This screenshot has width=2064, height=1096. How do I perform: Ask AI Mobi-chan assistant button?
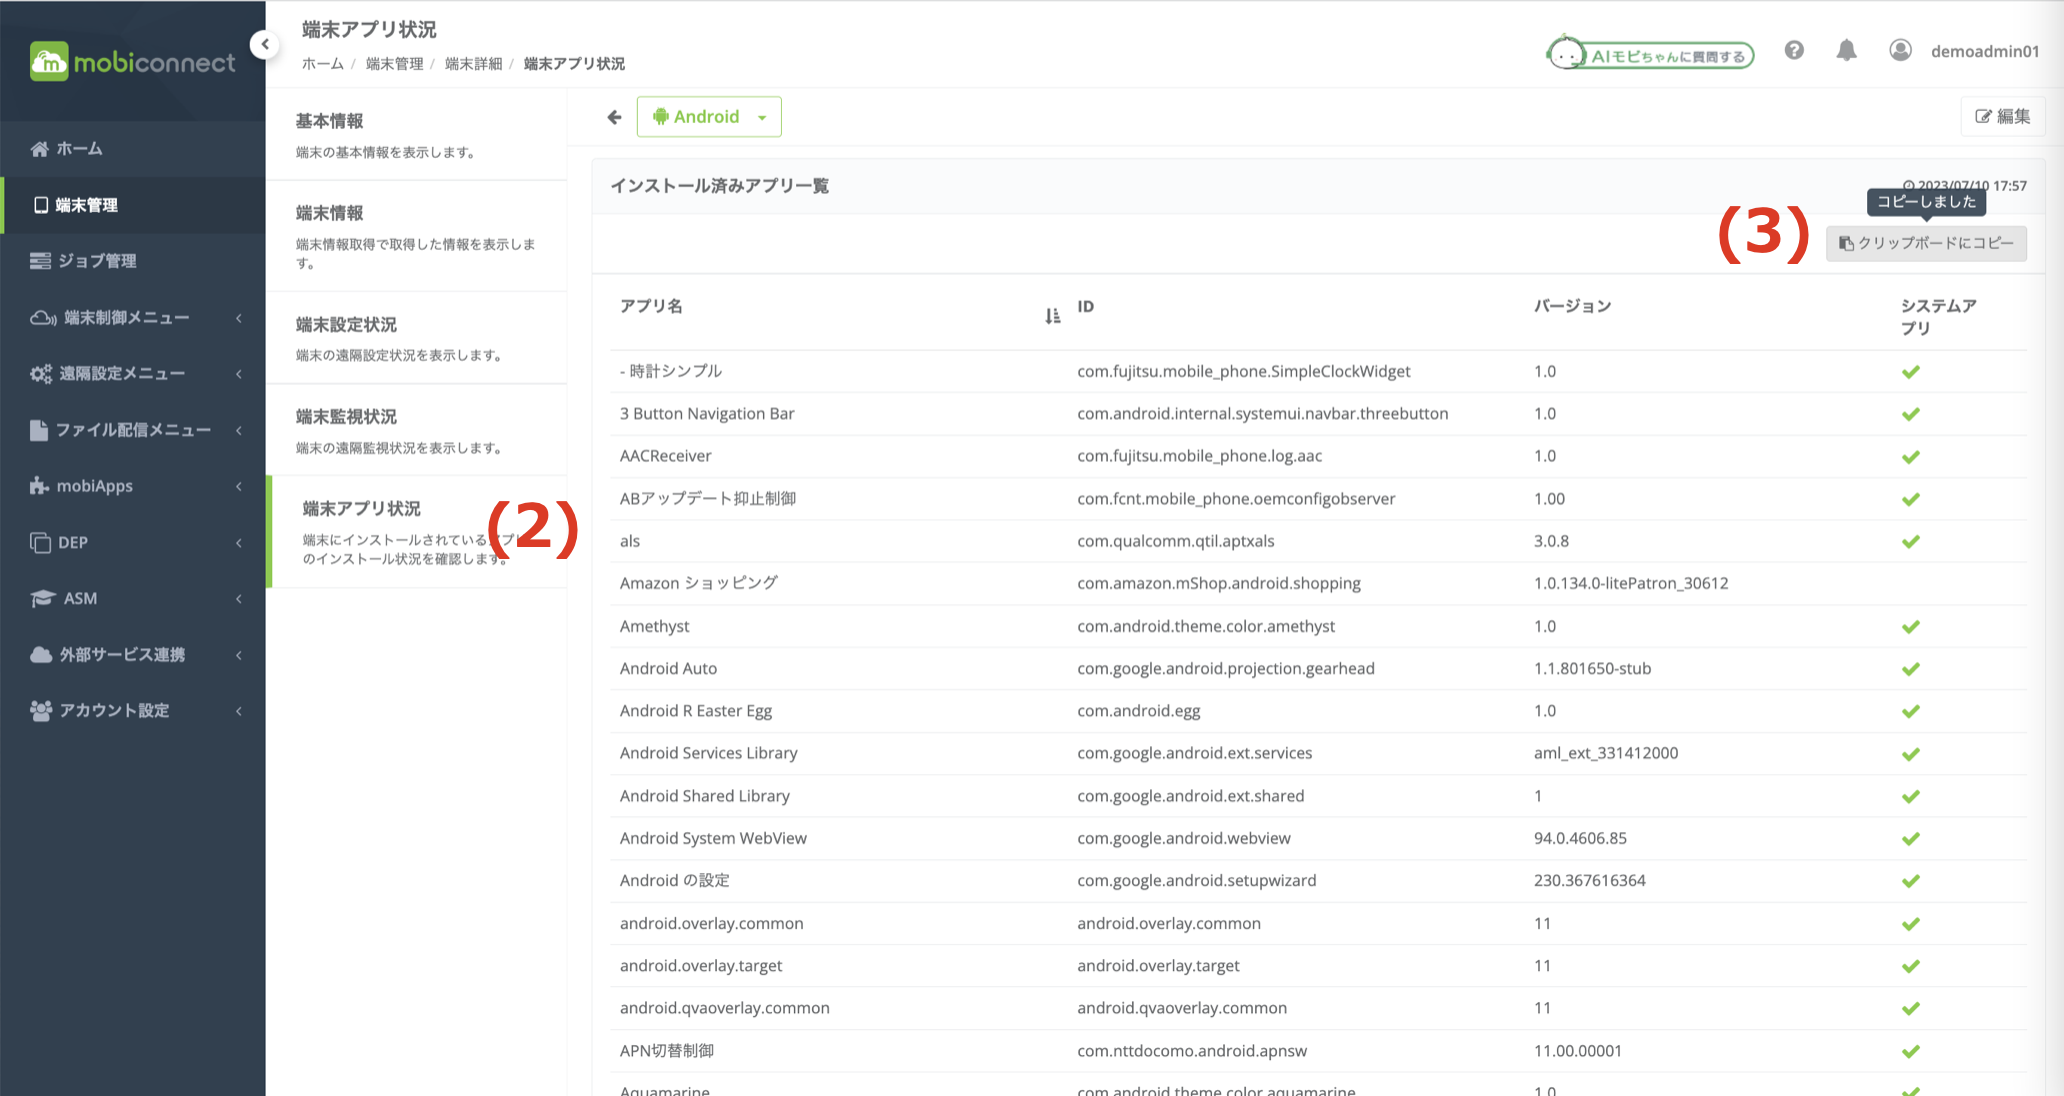(x=1651, y=55)
